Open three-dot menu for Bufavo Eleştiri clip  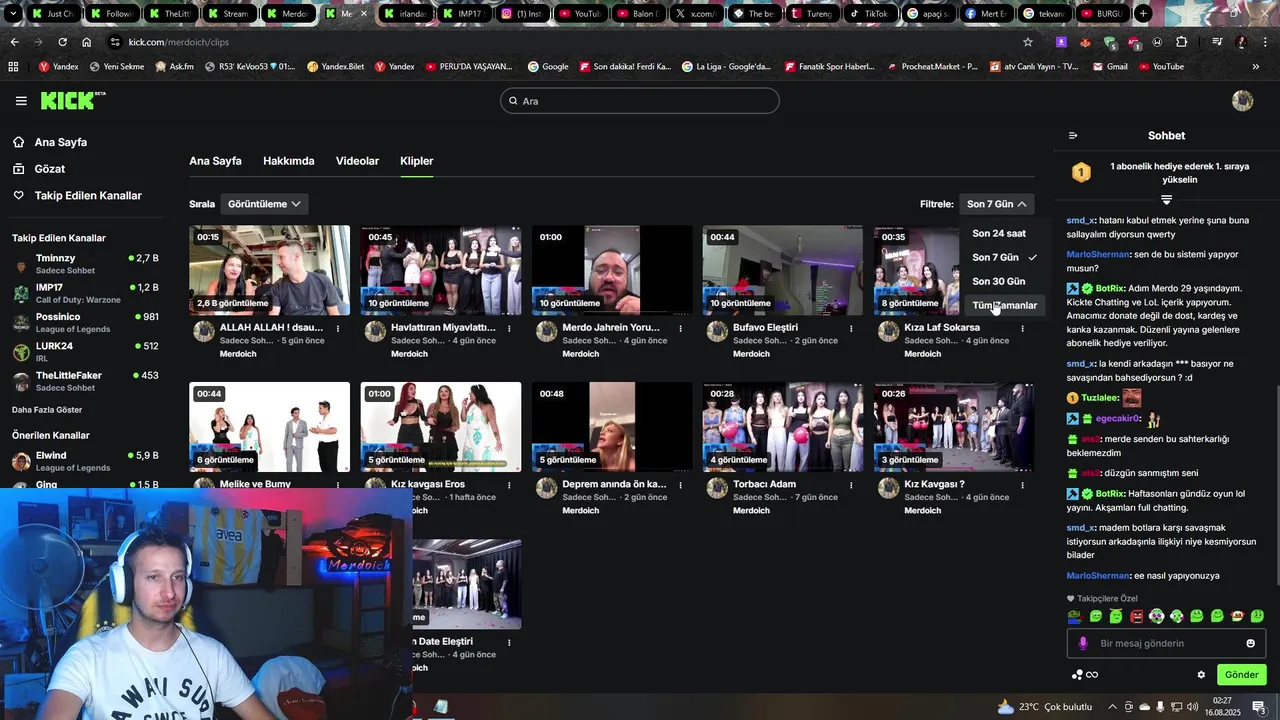click(x=851, y=328)
